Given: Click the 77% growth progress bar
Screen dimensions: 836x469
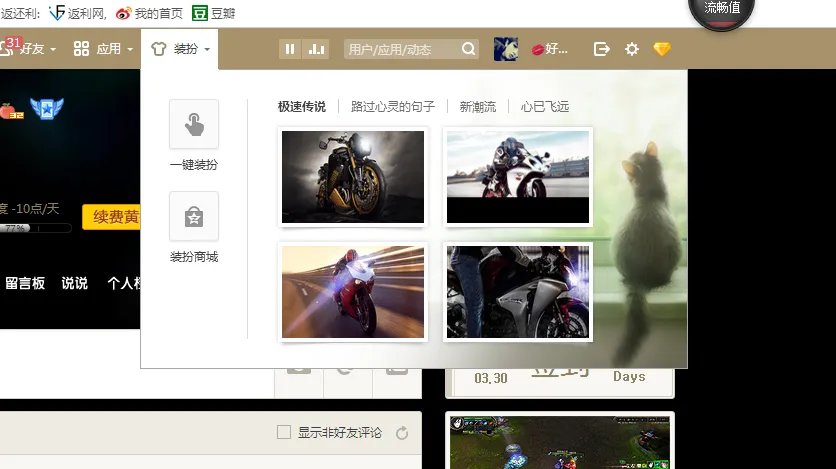Looking at the screenshot, I should click(x=35, y=228).
